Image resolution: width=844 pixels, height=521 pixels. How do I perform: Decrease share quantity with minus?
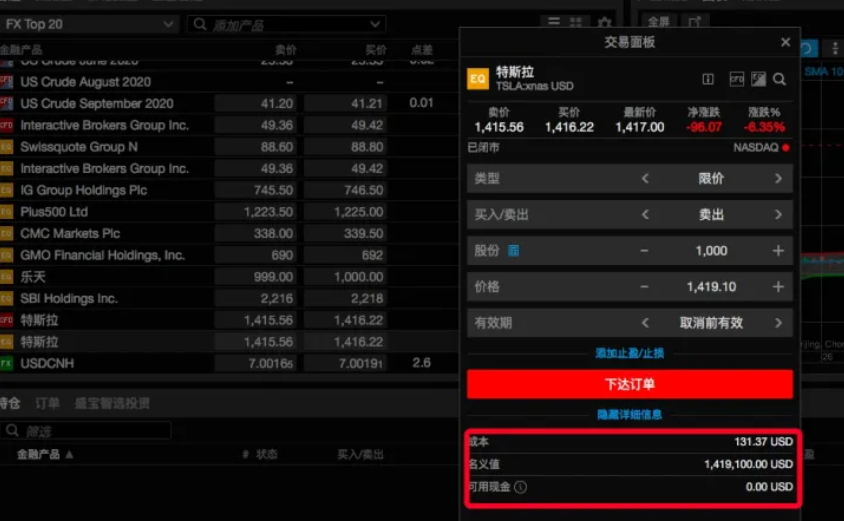pos(644,251)
